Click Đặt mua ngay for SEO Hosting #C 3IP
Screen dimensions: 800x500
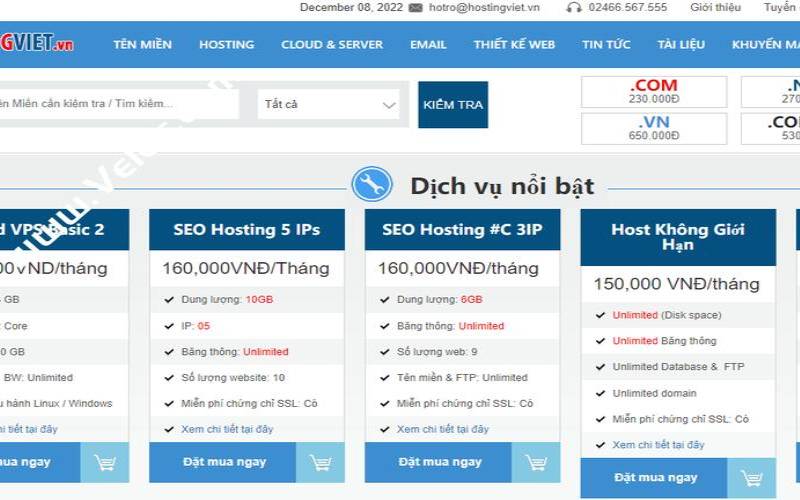click(x=438, y=462)
